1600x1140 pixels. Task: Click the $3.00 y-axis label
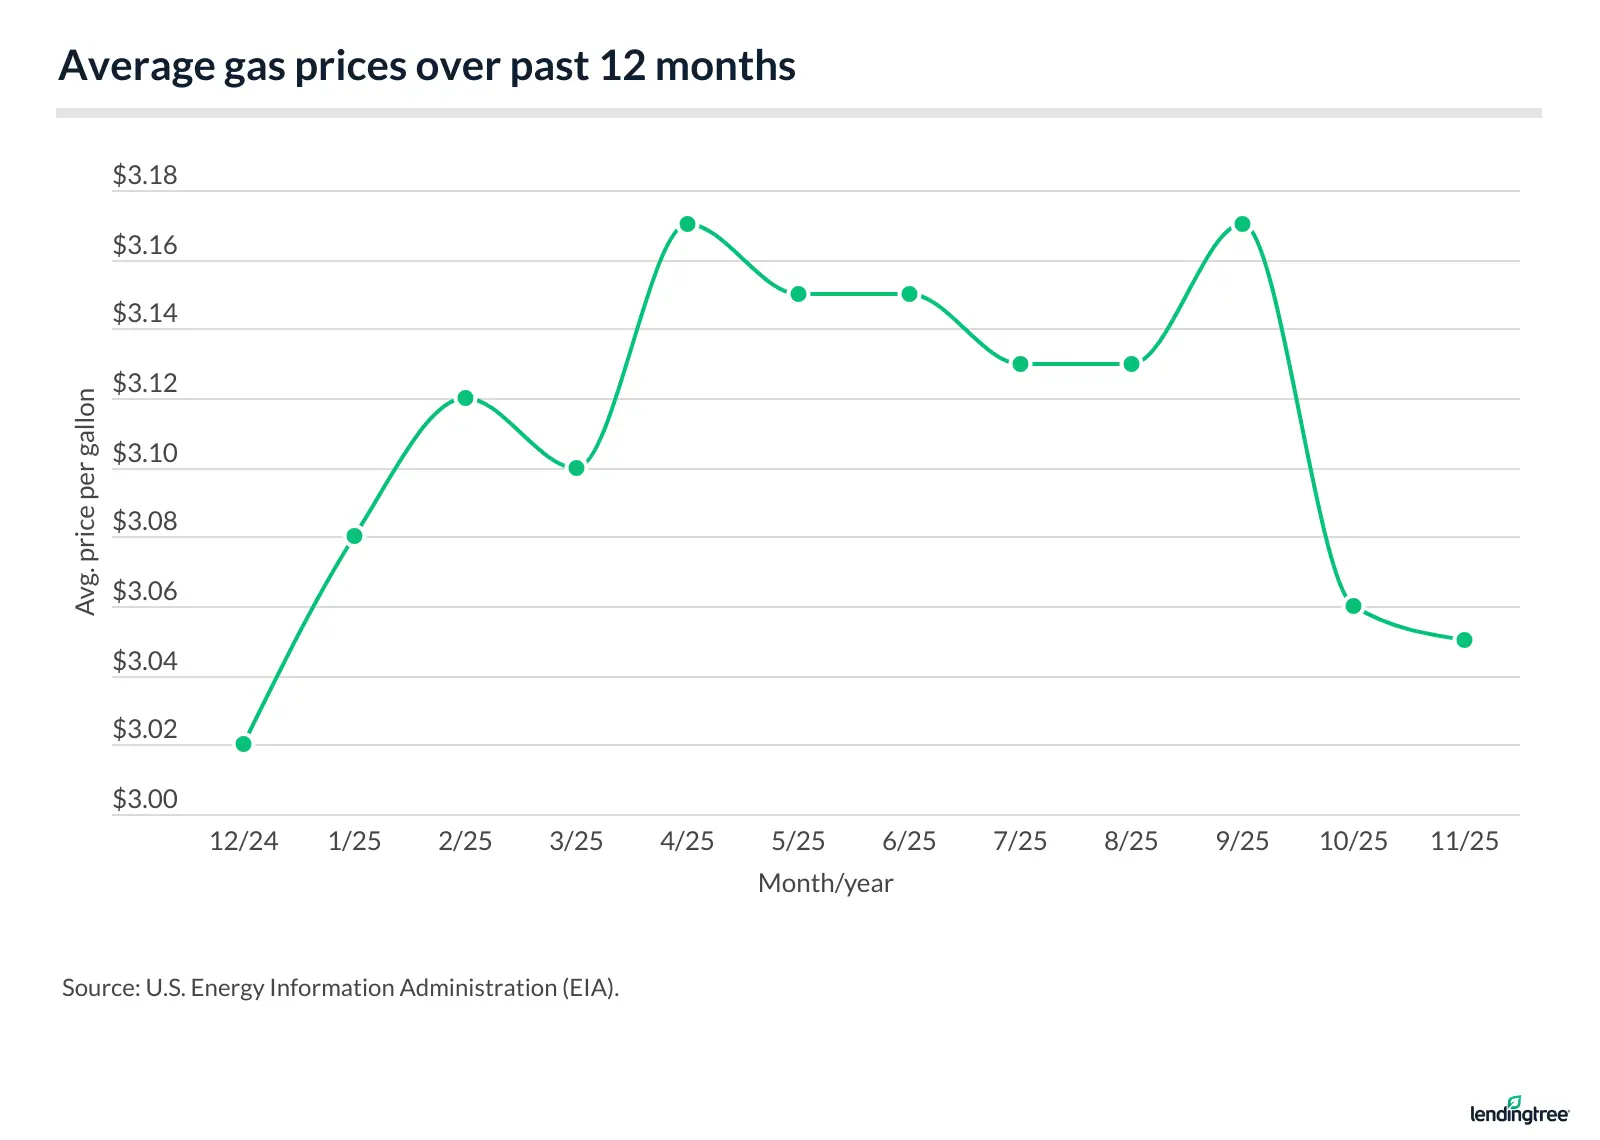click(x=145, y=799)
